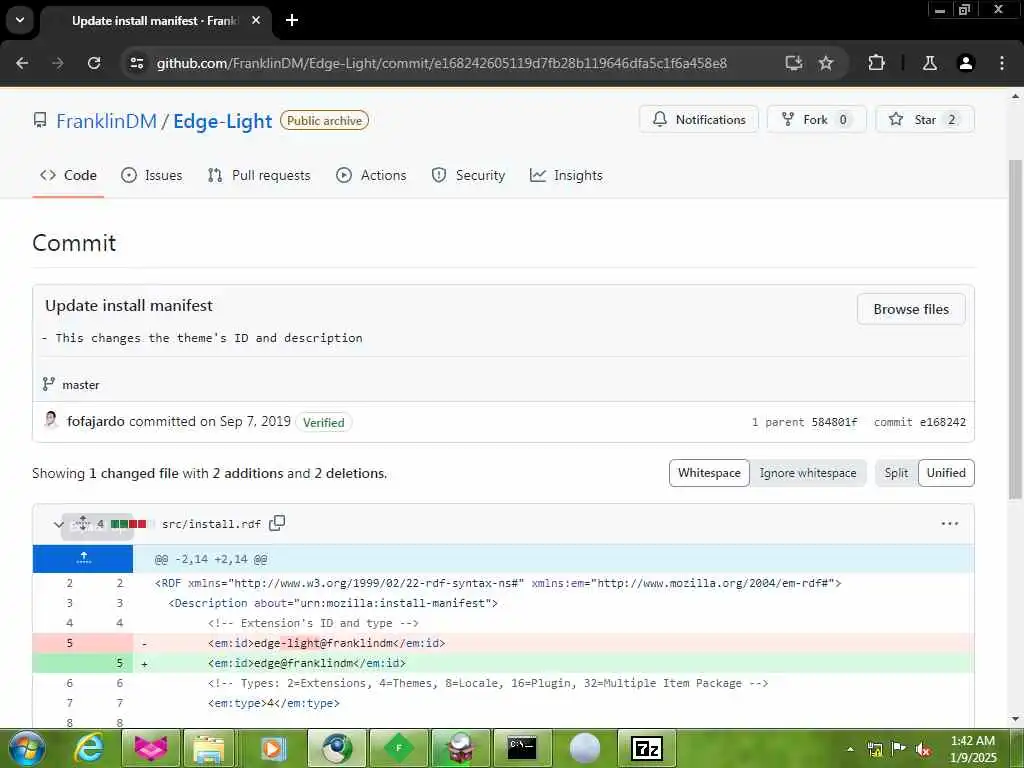This screenshot has height=768, width=1024.
Task: Copy src/install.rdf file path
Action: point(277,523)
